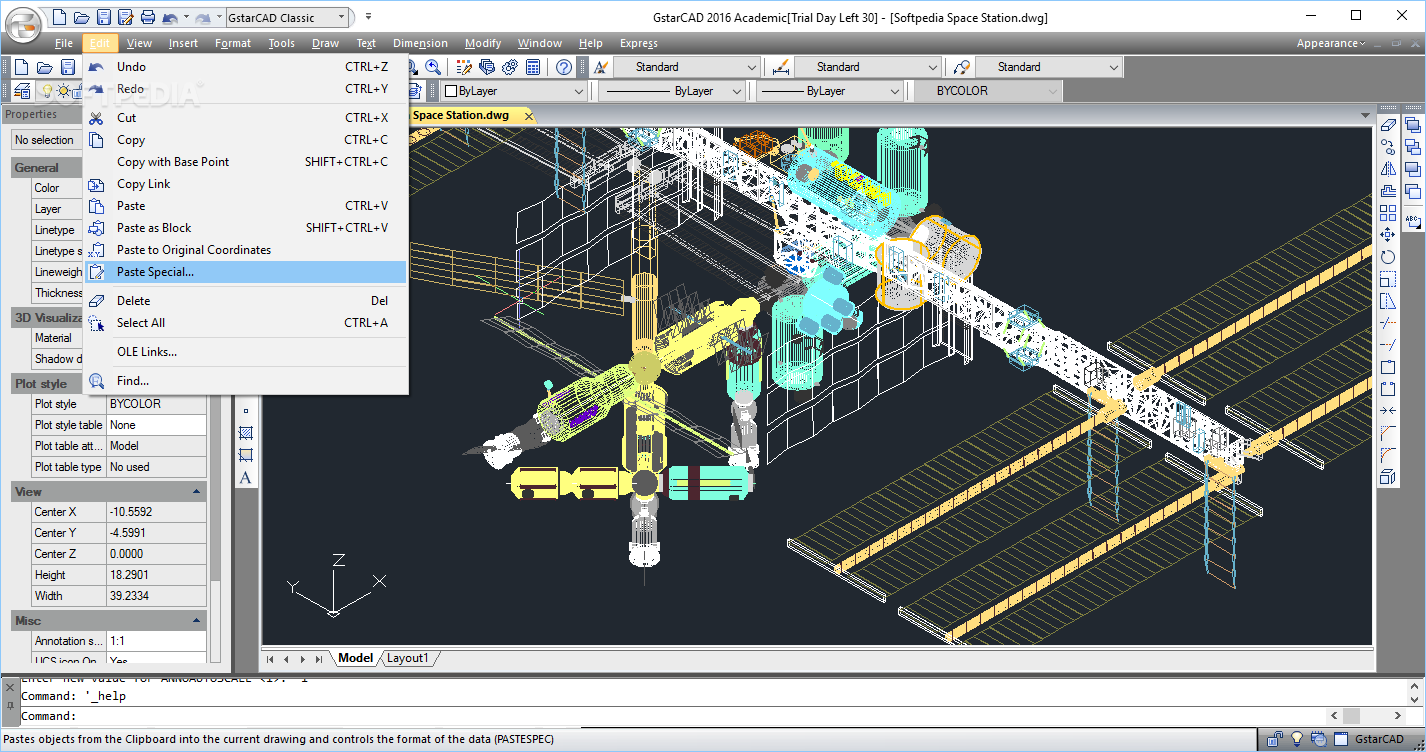
Task: Select the Array tool
Action: 1388,213
